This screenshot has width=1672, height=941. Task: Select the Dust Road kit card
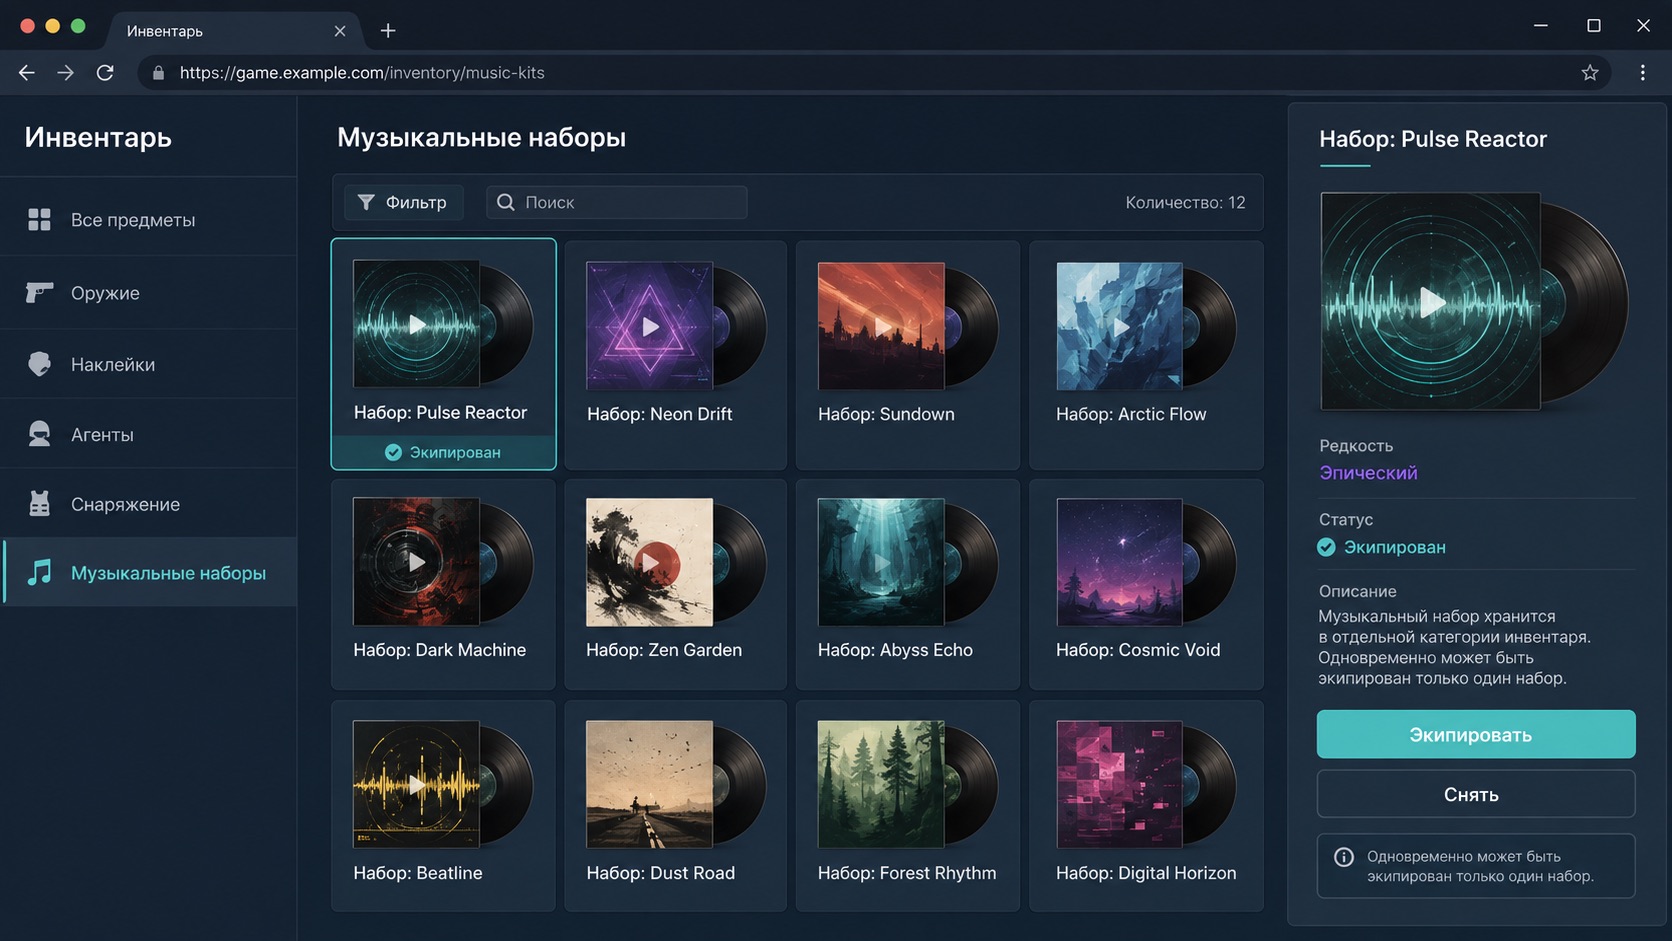point(675,805)
